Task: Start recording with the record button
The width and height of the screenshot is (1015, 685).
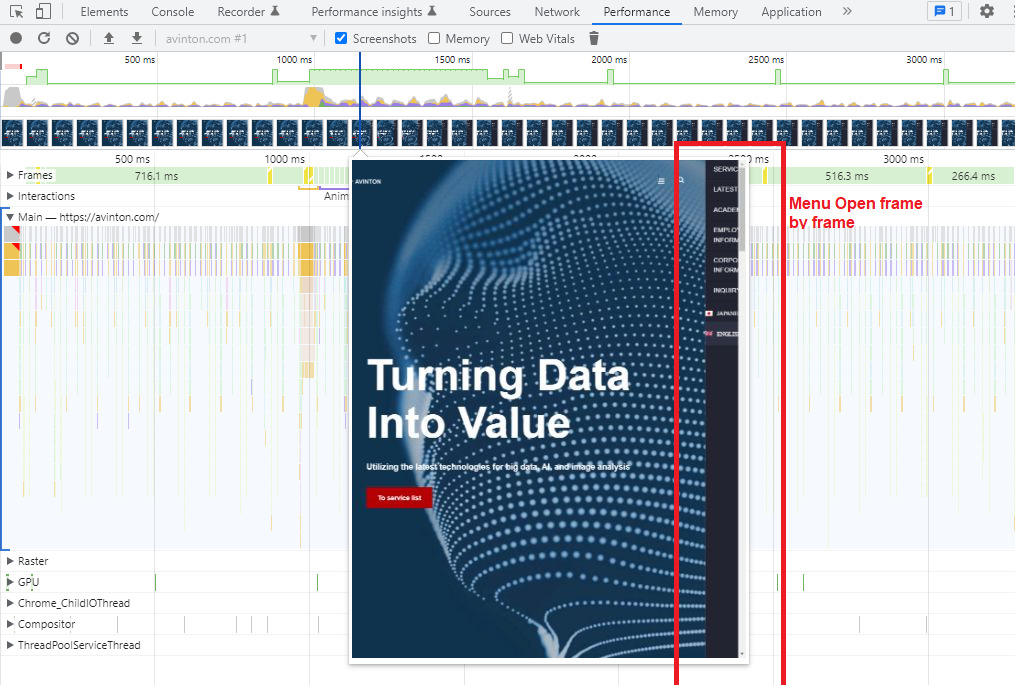Action: pyautogui.click(x=16, y=38)
